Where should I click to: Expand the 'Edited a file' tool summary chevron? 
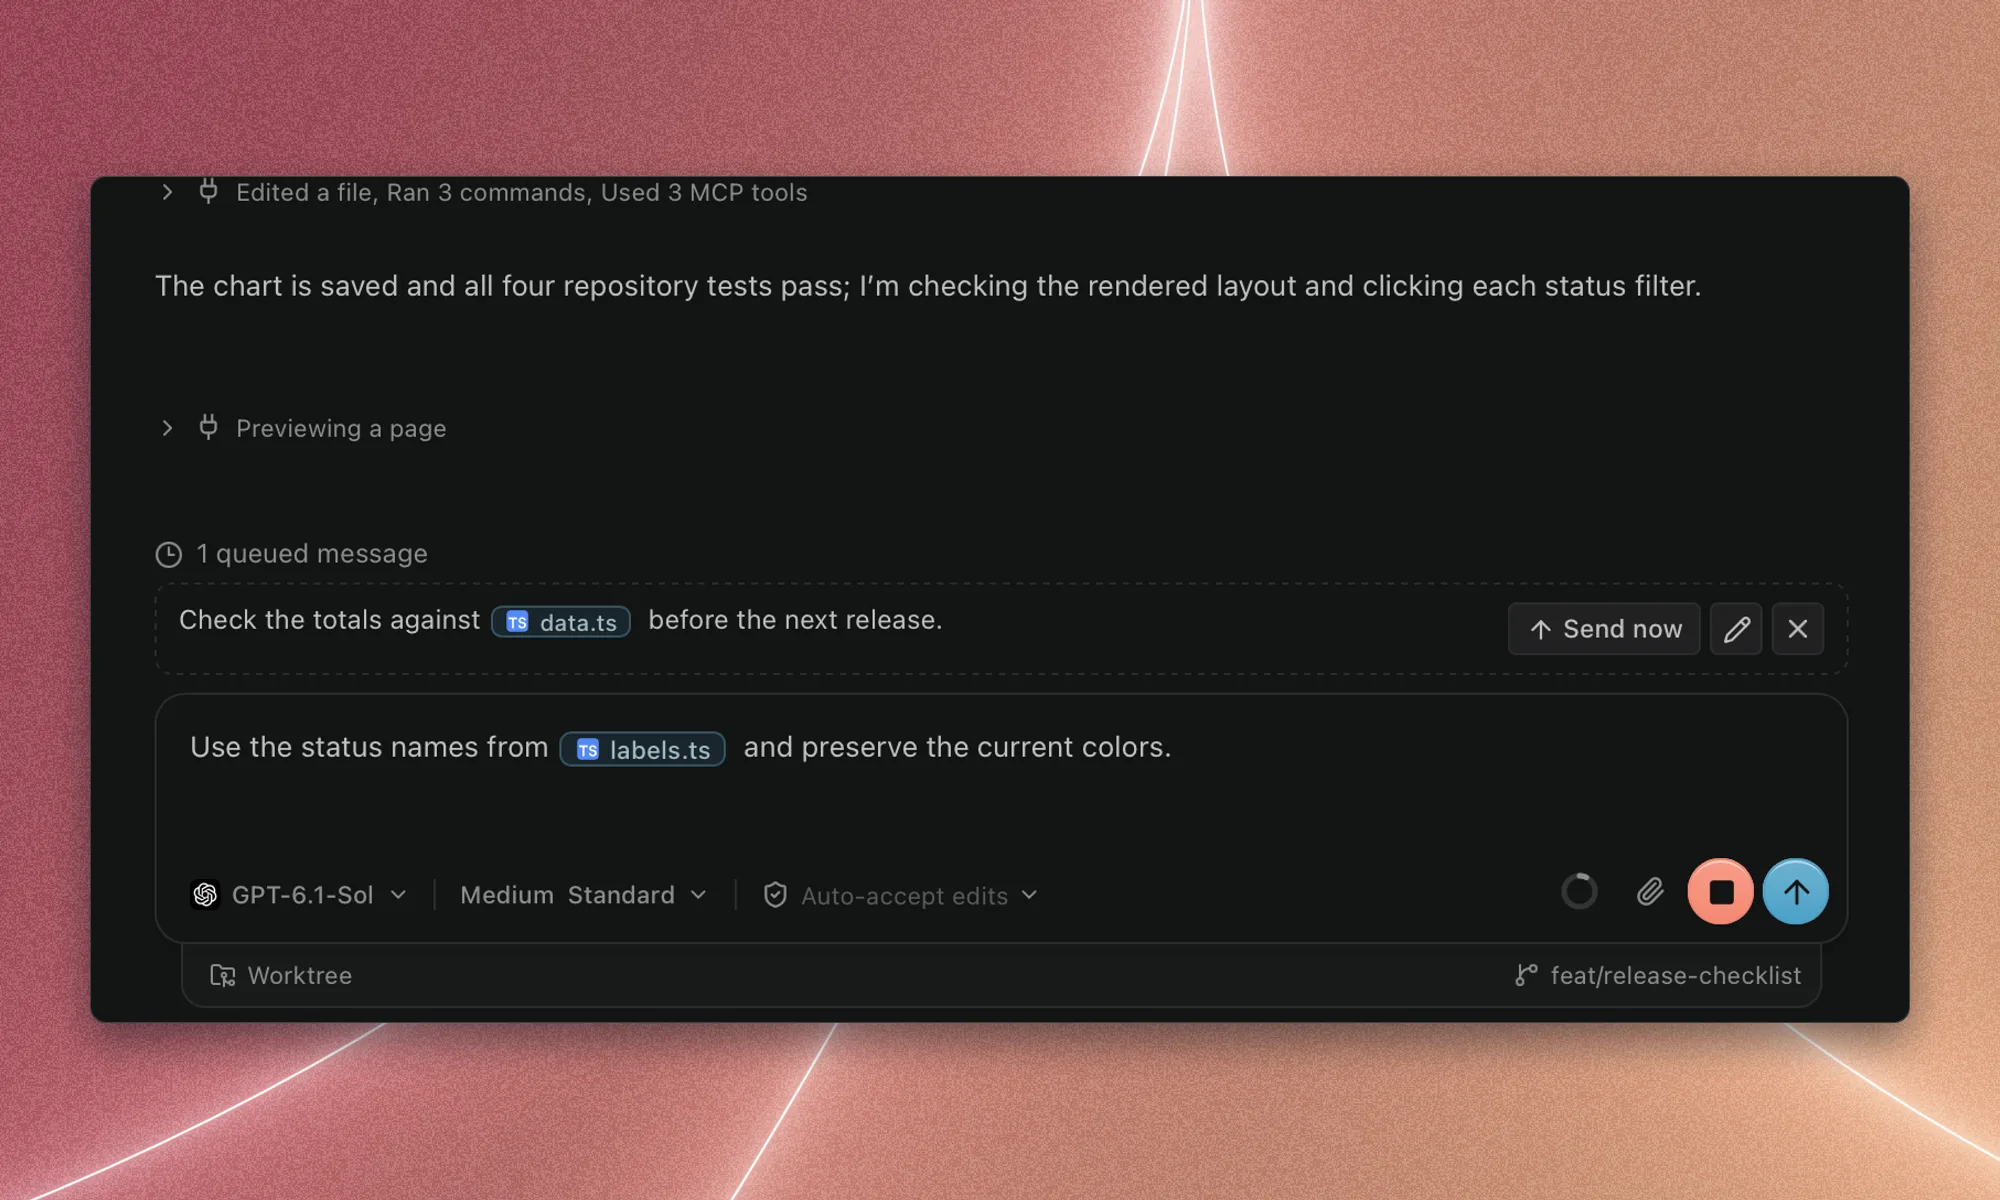(167, 192)
